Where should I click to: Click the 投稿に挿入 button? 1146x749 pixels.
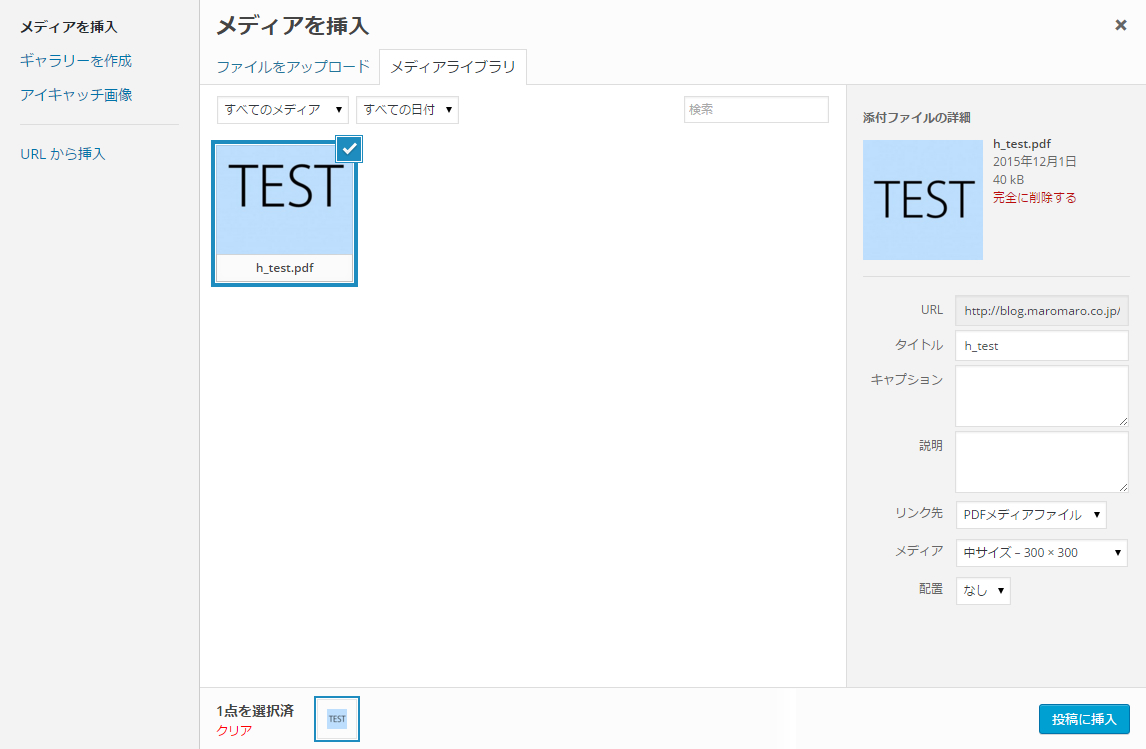click(x=1084, y=719)
